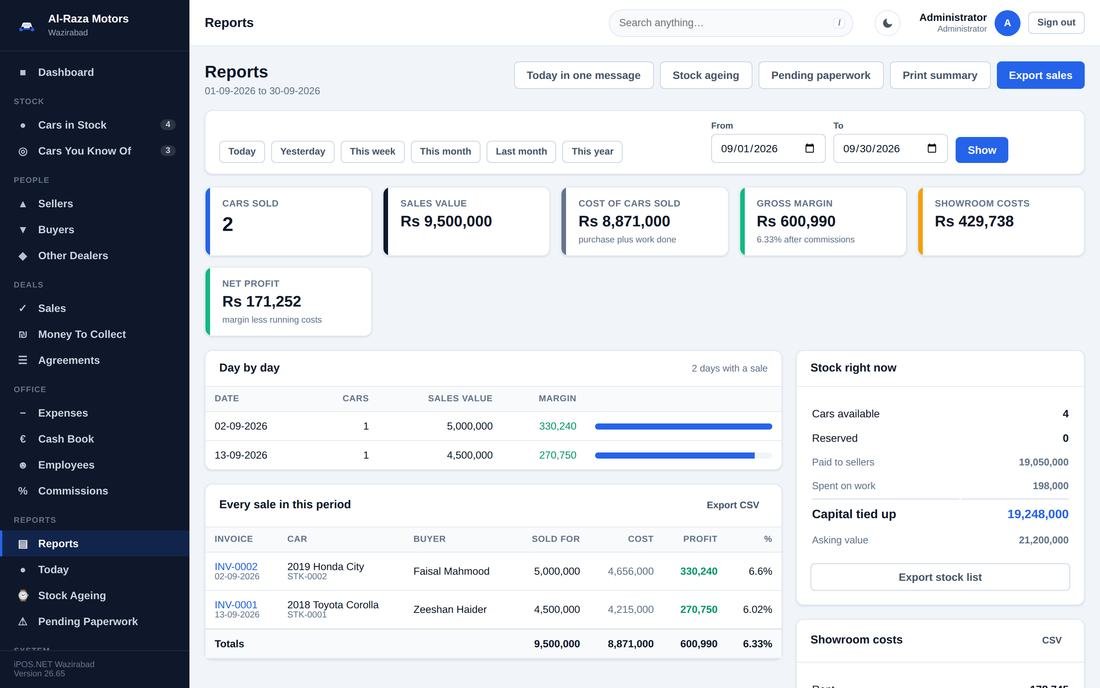The width and height of the screenshot is (1100, 688).
Task: Click the Export sales button
Action: coord(1040,75)
